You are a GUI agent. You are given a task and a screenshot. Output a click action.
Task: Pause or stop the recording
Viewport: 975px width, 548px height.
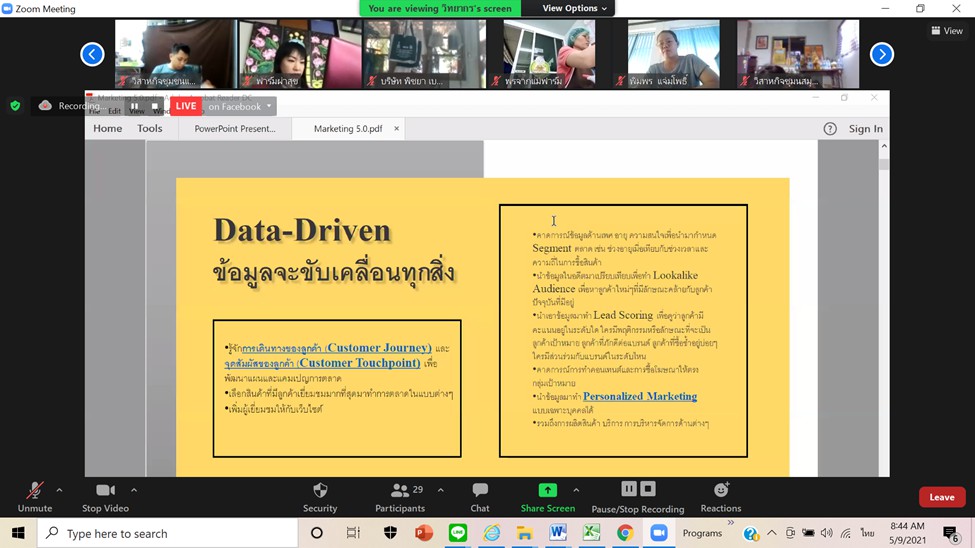(x=637, y=490)
